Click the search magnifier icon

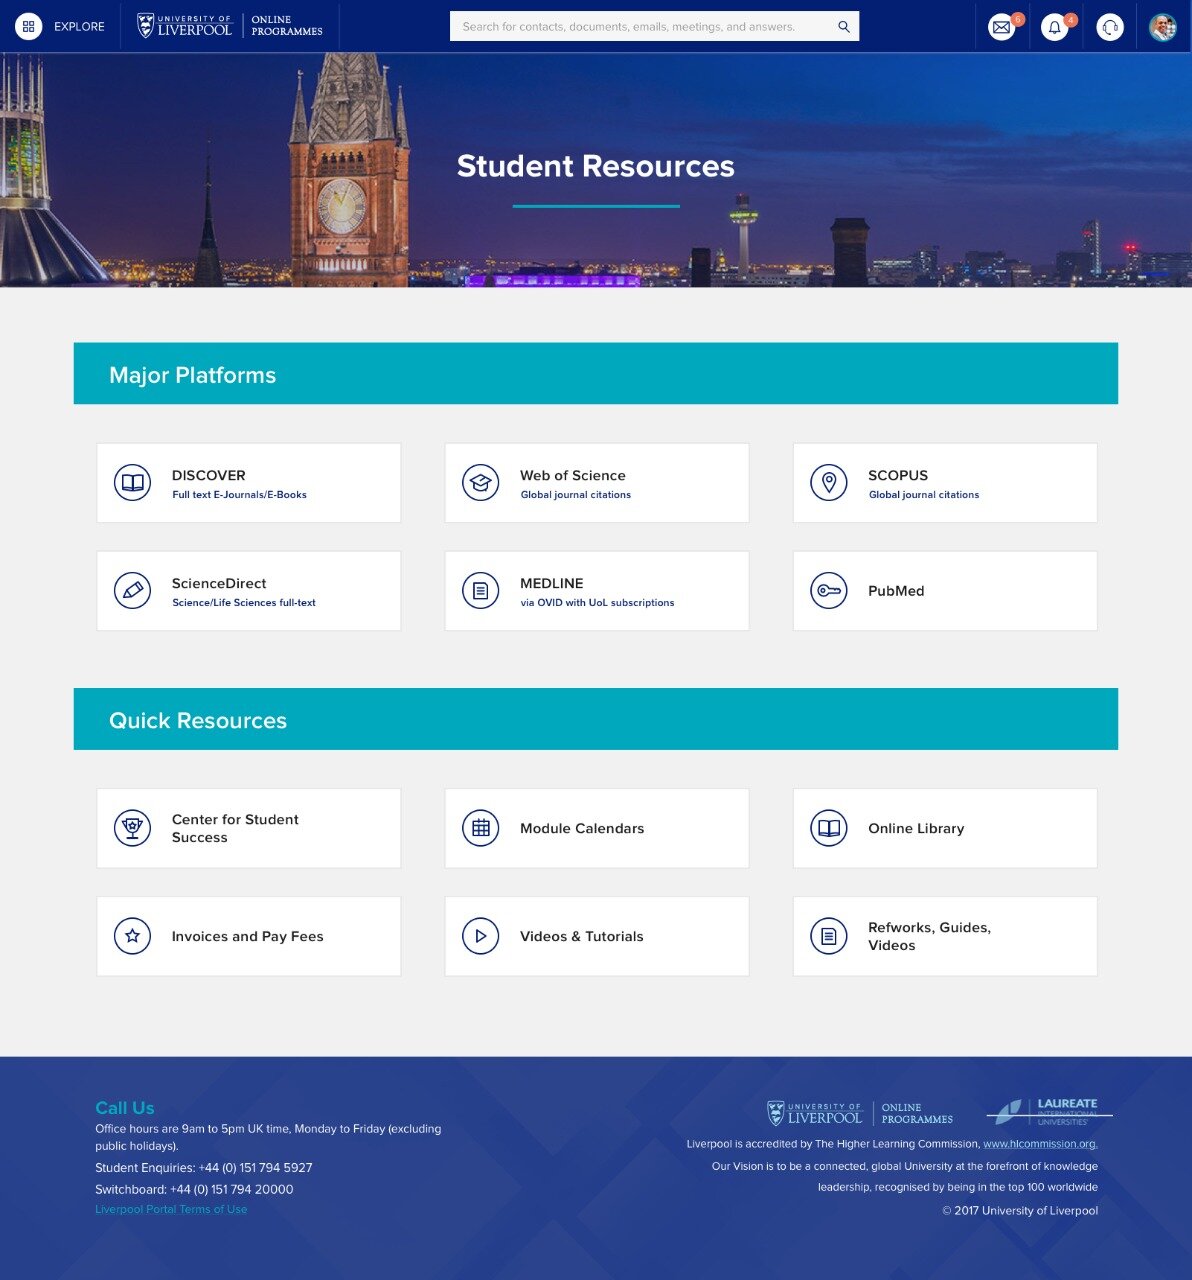coord(841,26)
